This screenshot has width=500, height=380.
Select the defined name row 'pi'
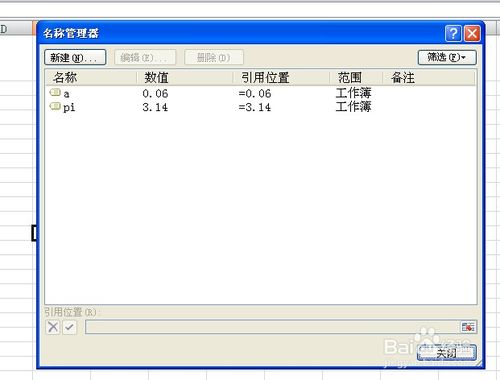[260, 107]
